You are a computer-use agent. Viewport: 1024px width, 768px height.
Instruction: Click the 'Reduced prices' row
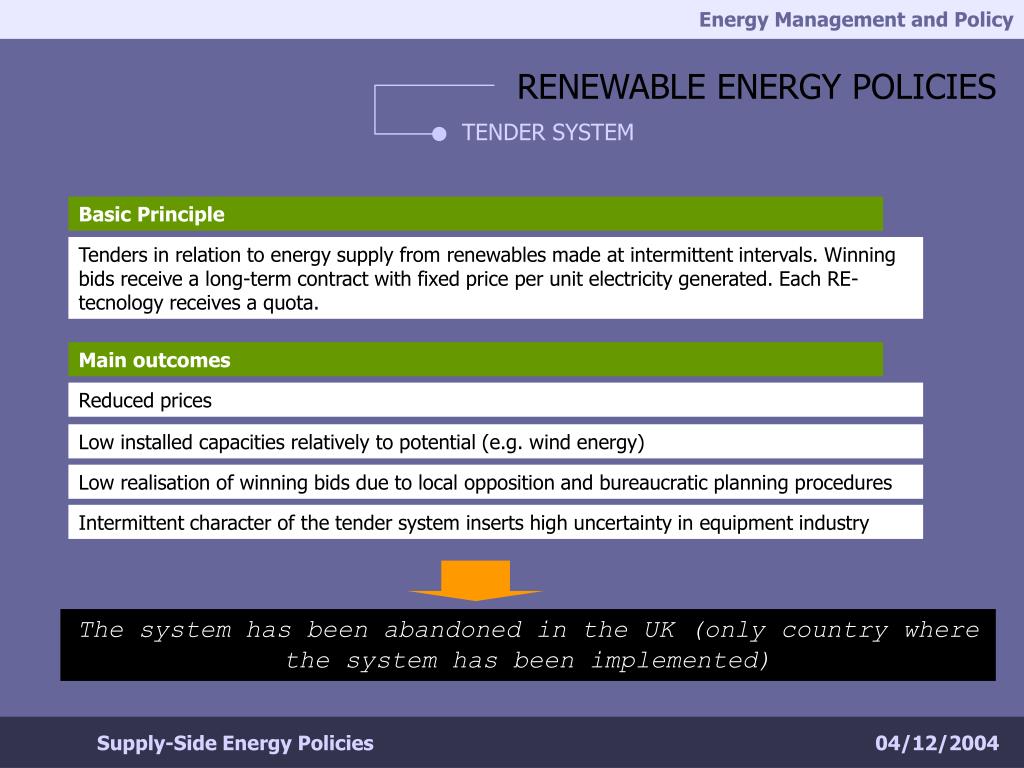tap(496, 400)
